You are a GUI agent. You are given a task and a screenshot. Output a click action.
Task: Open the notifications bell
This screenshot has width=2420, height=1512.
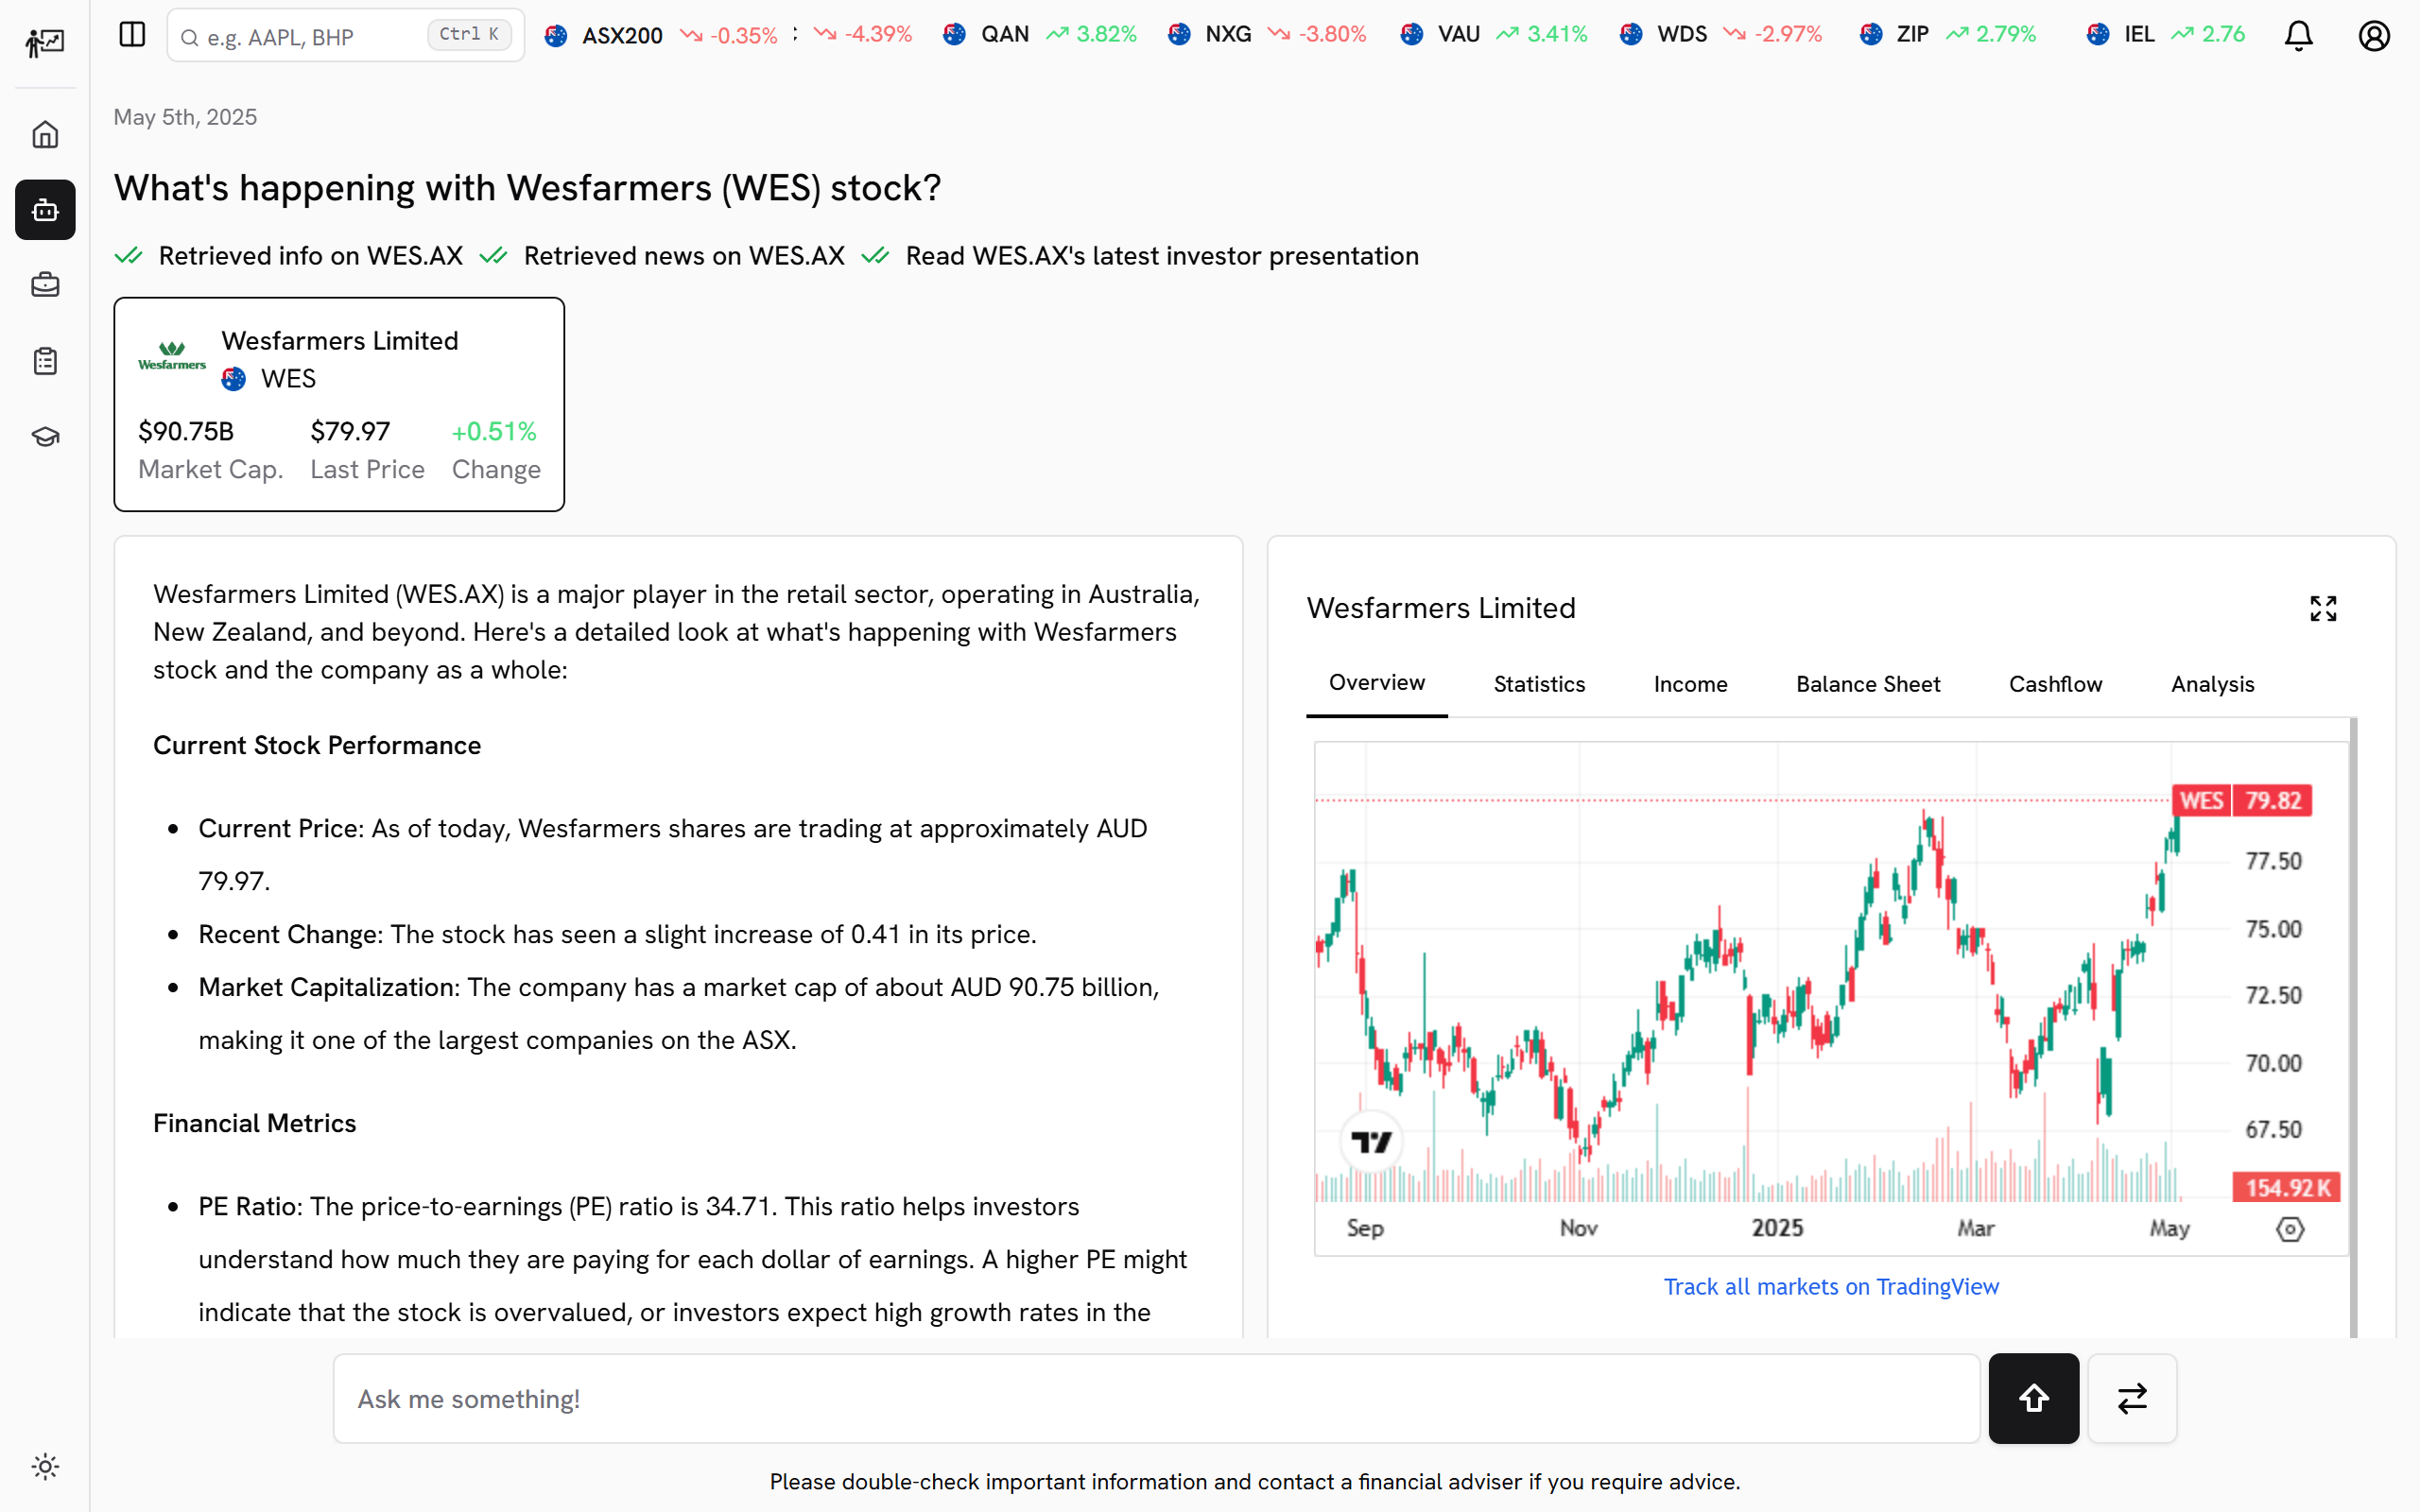[x=2298, y=36]
